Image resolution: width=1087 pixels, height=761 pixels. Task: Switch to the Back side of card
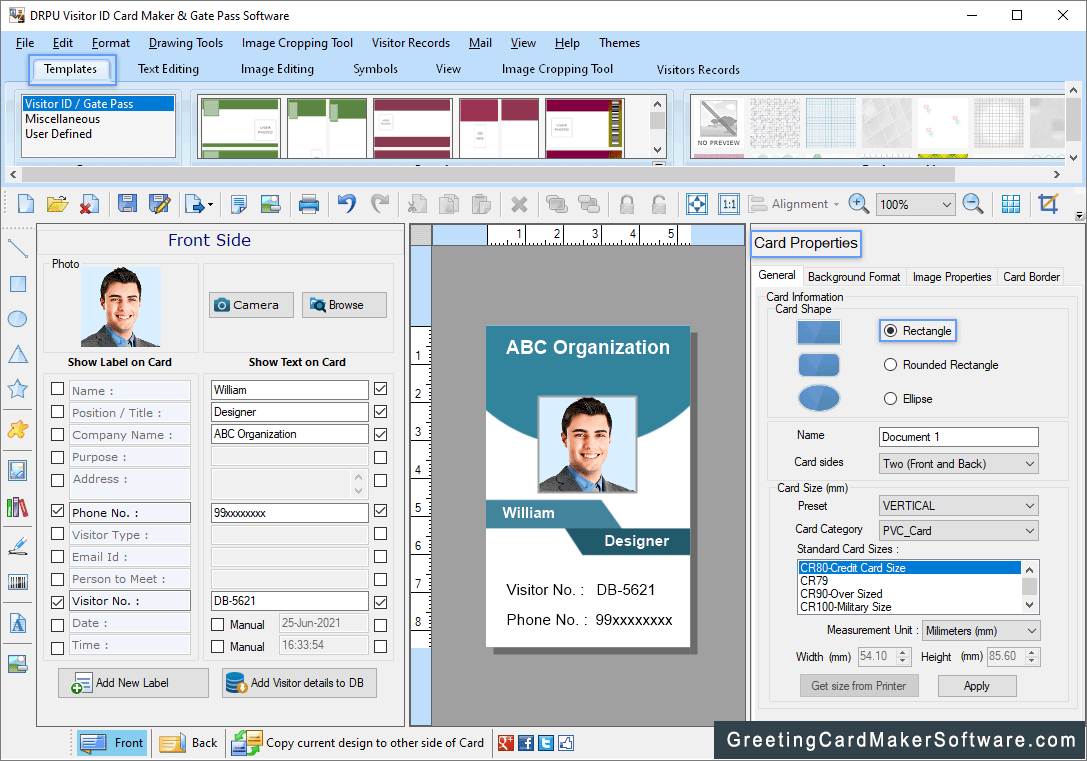(x=189, y=743)
